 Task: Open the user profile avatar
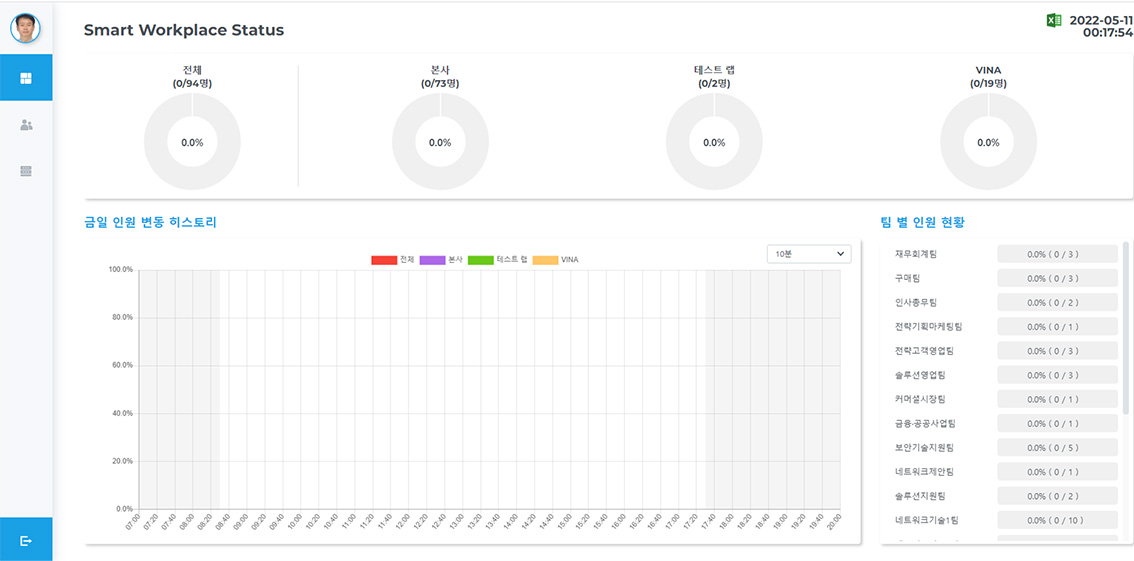click(x=26, y=28)
